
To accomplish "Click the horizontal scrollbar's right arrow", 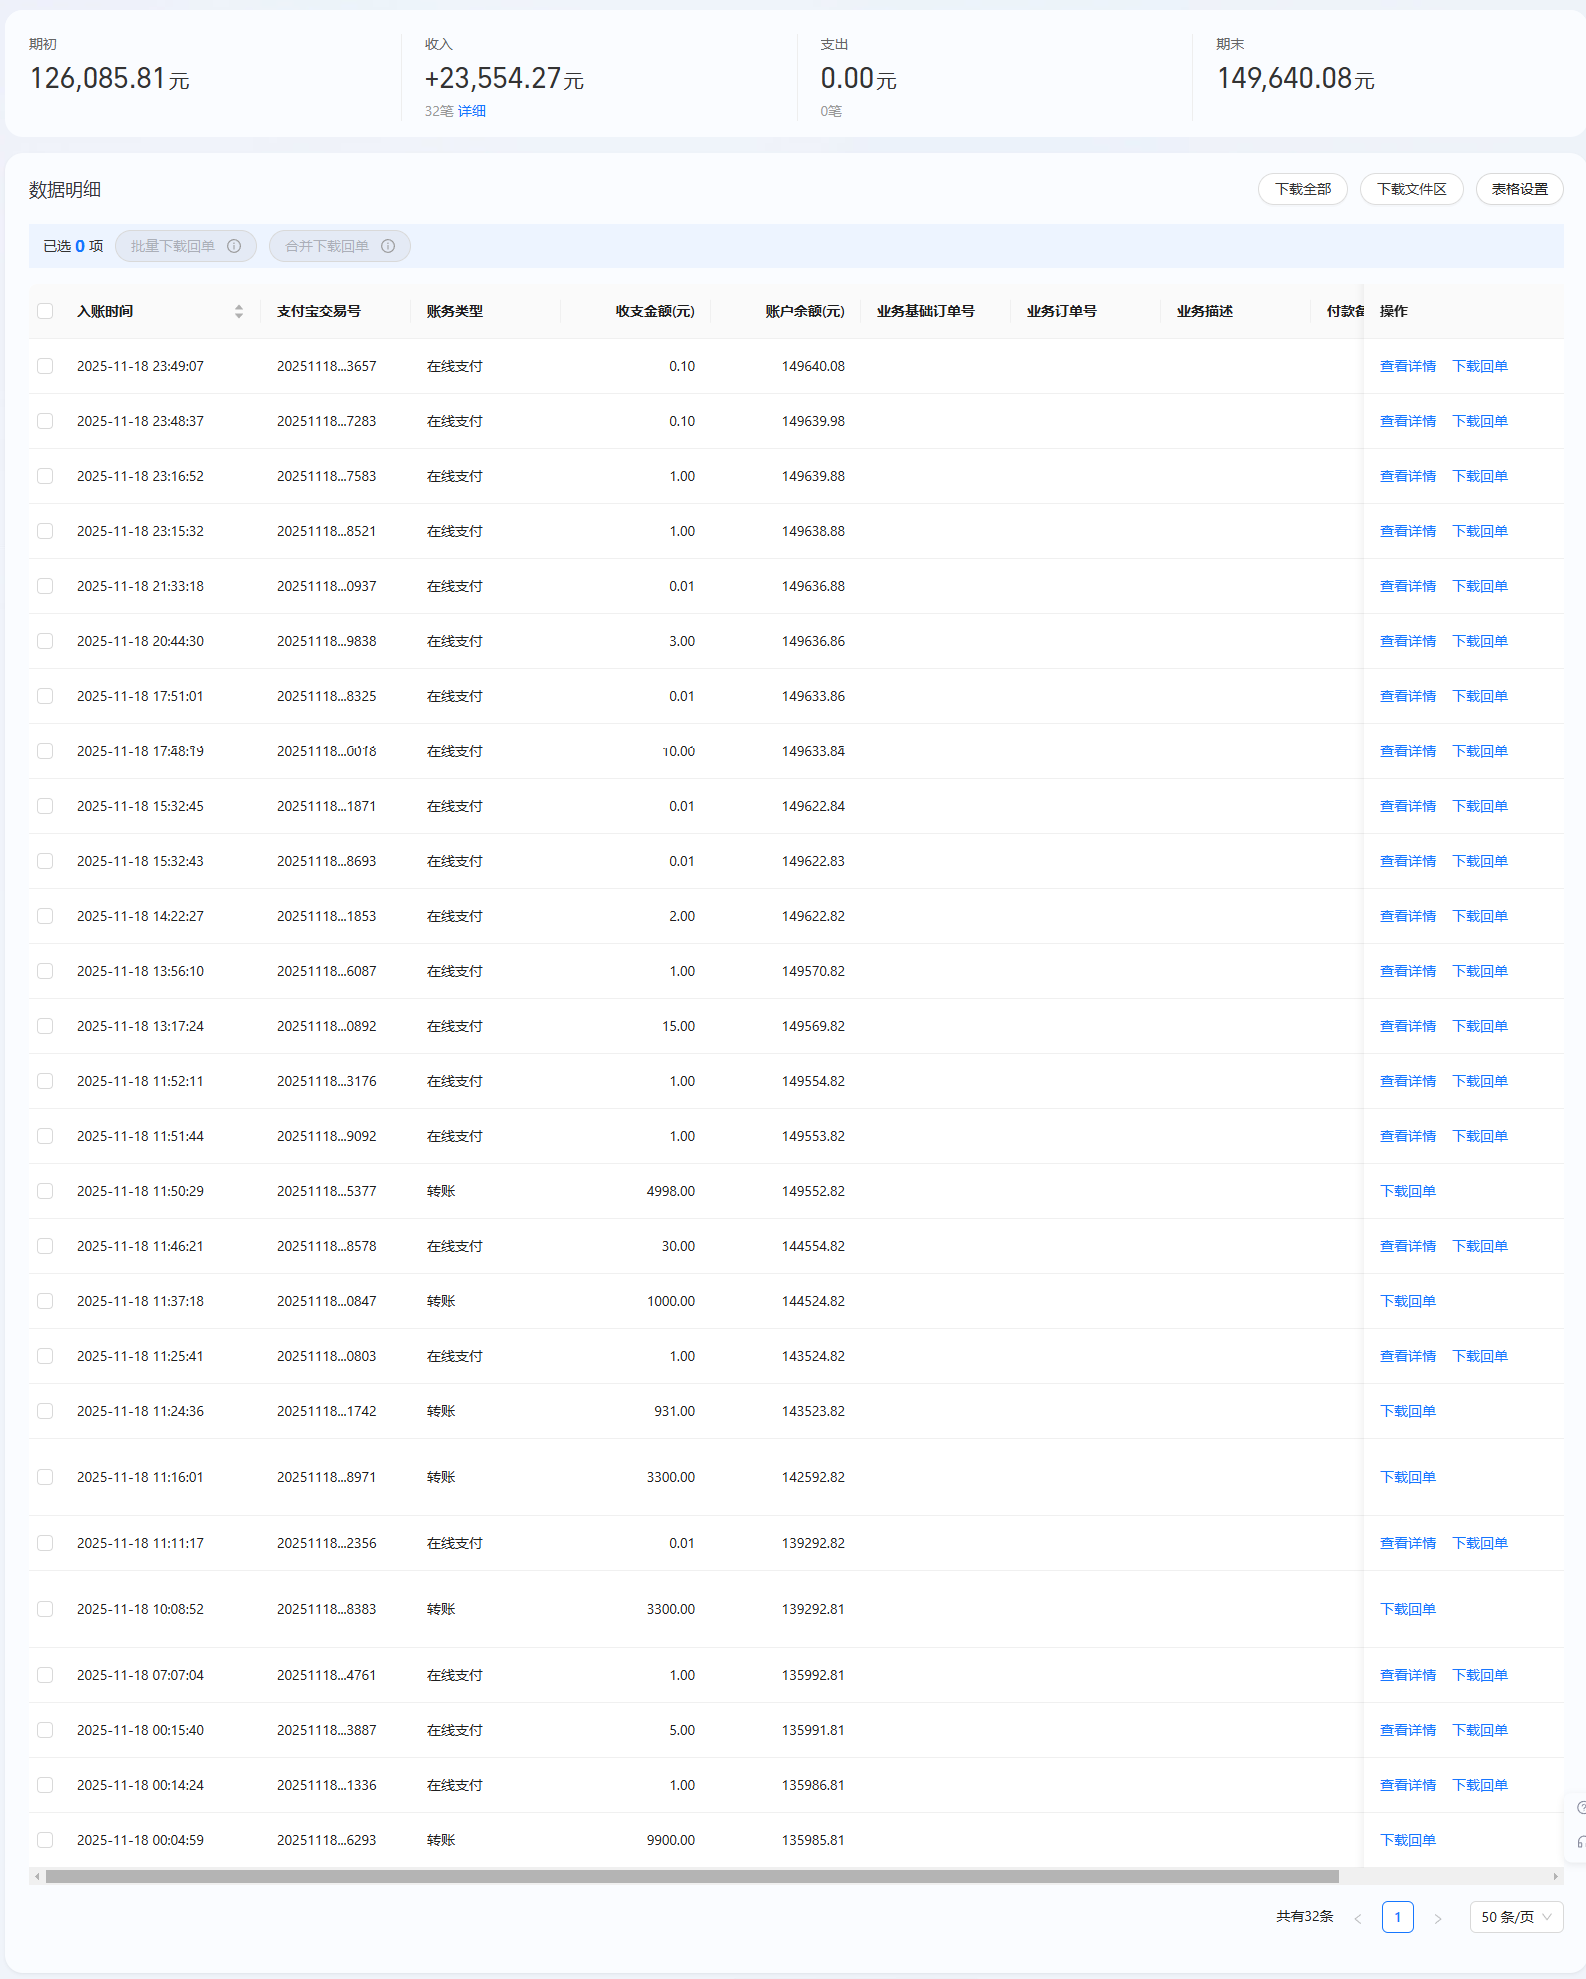I will click(1555, 1876).
